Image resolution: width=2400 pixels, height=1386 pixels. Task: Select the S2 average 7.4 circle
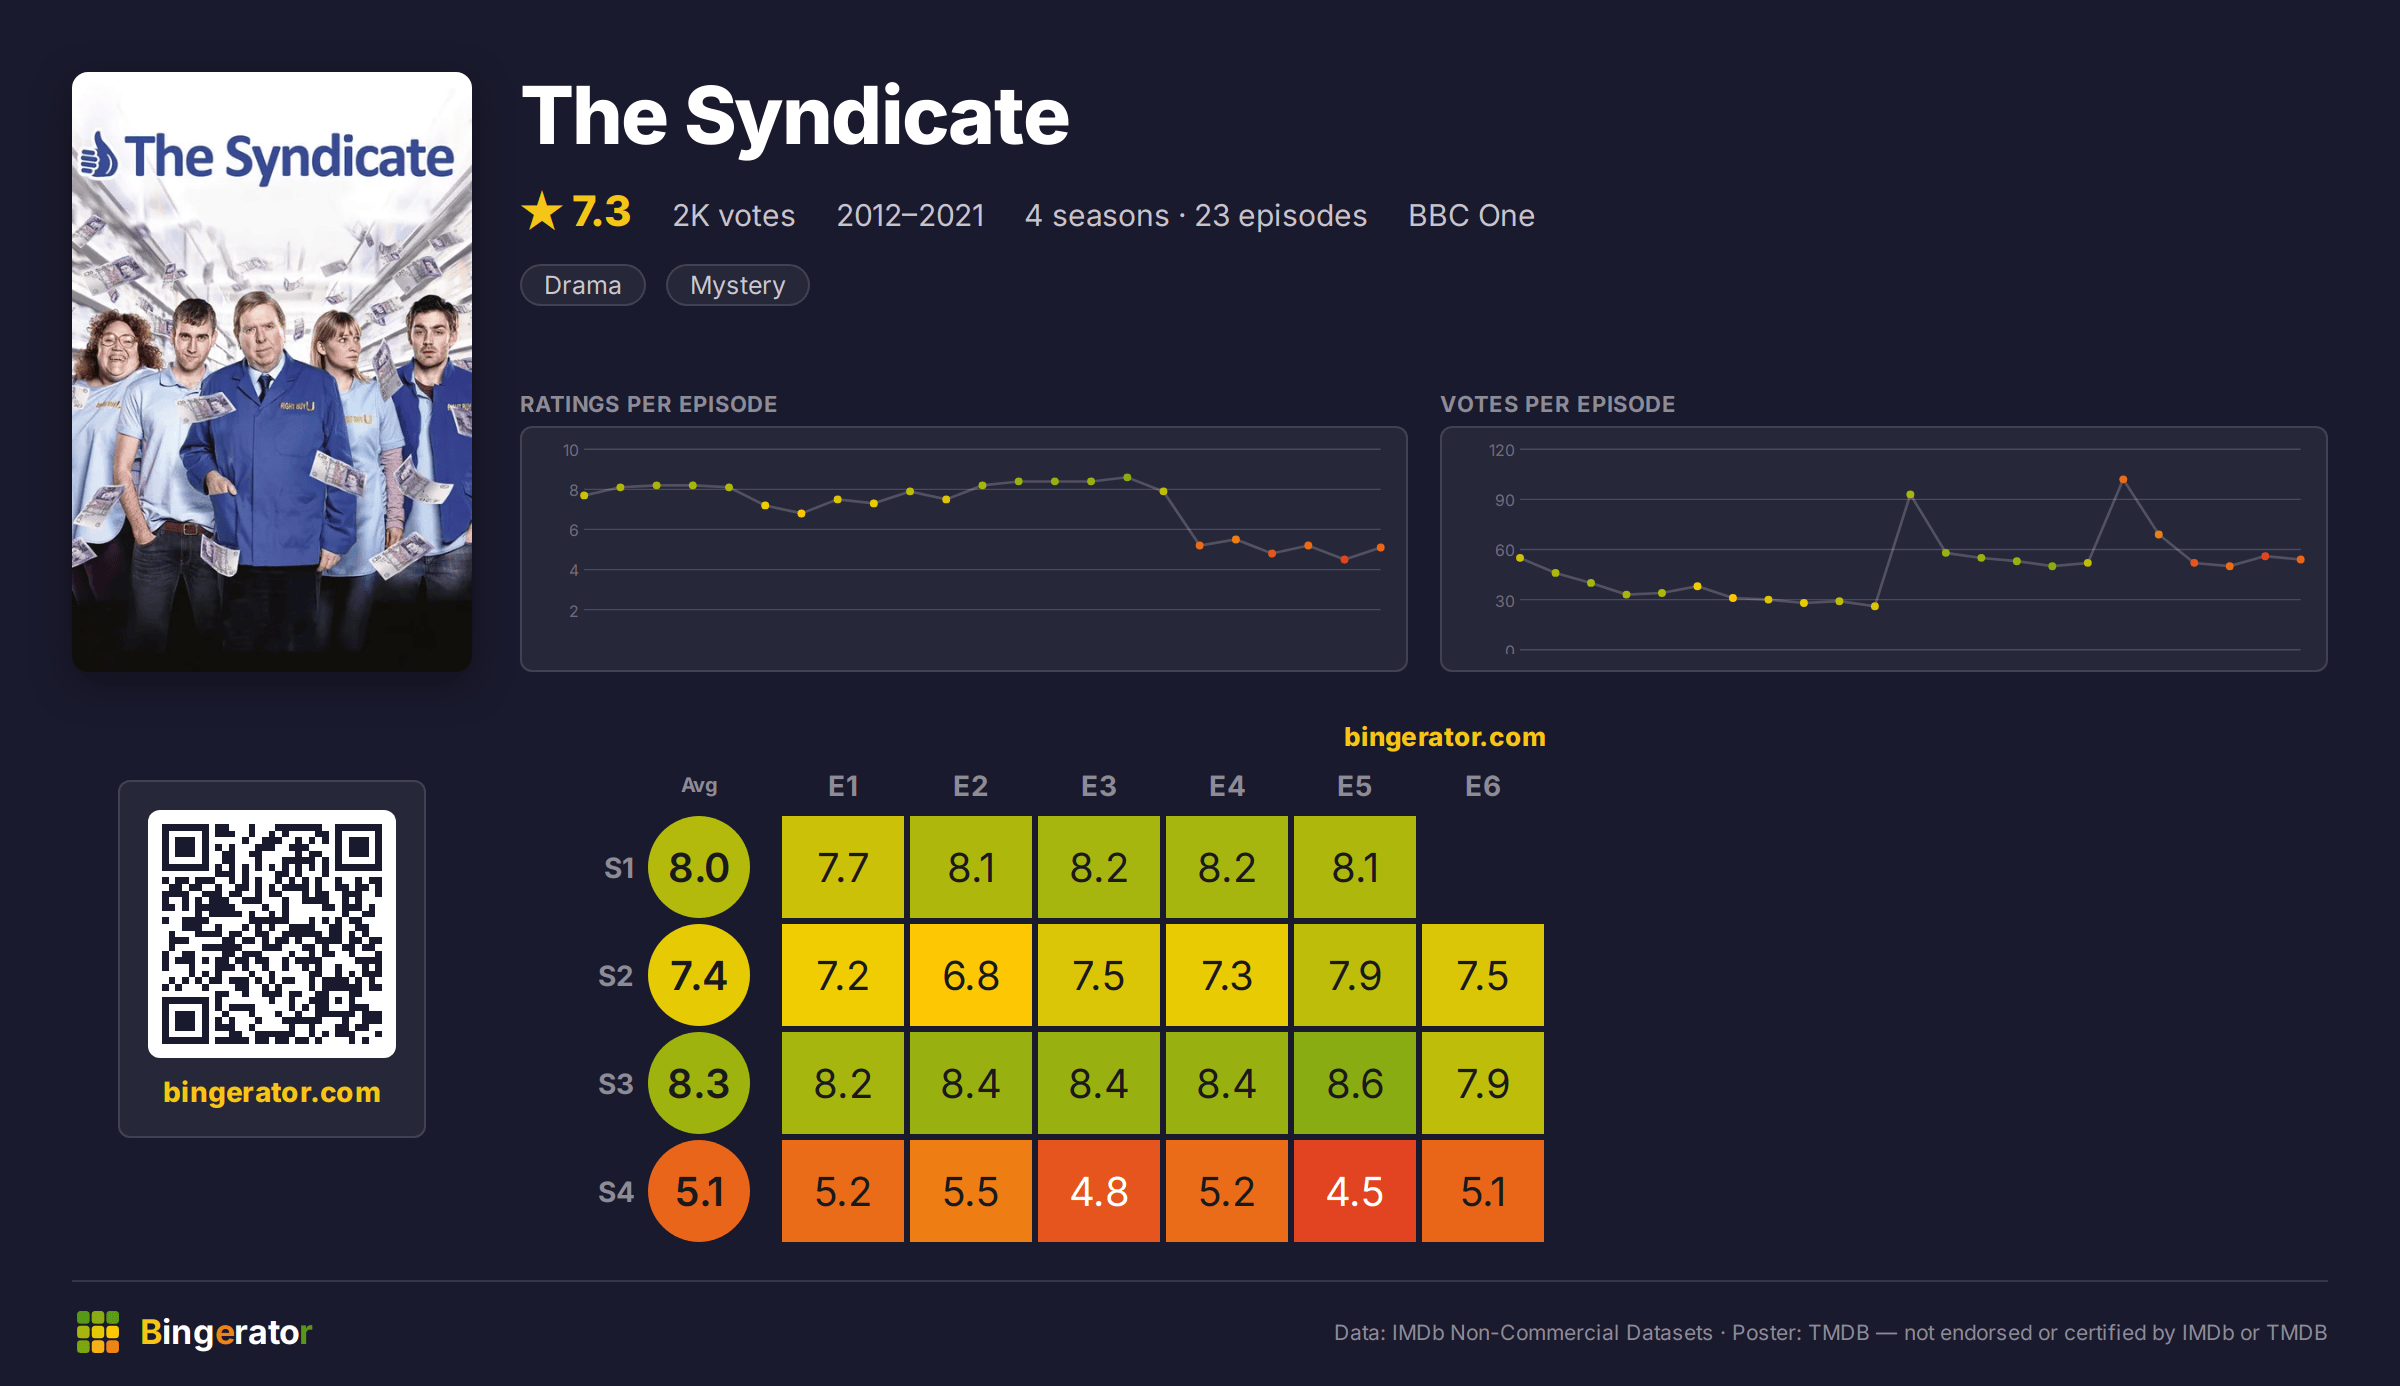click(699, 975)
